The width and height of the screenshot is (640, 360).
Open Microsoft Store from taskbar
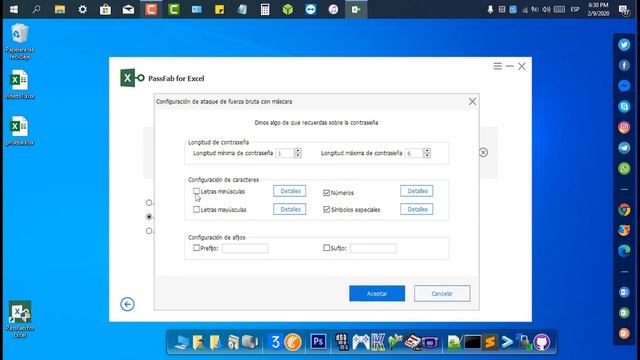105,9
